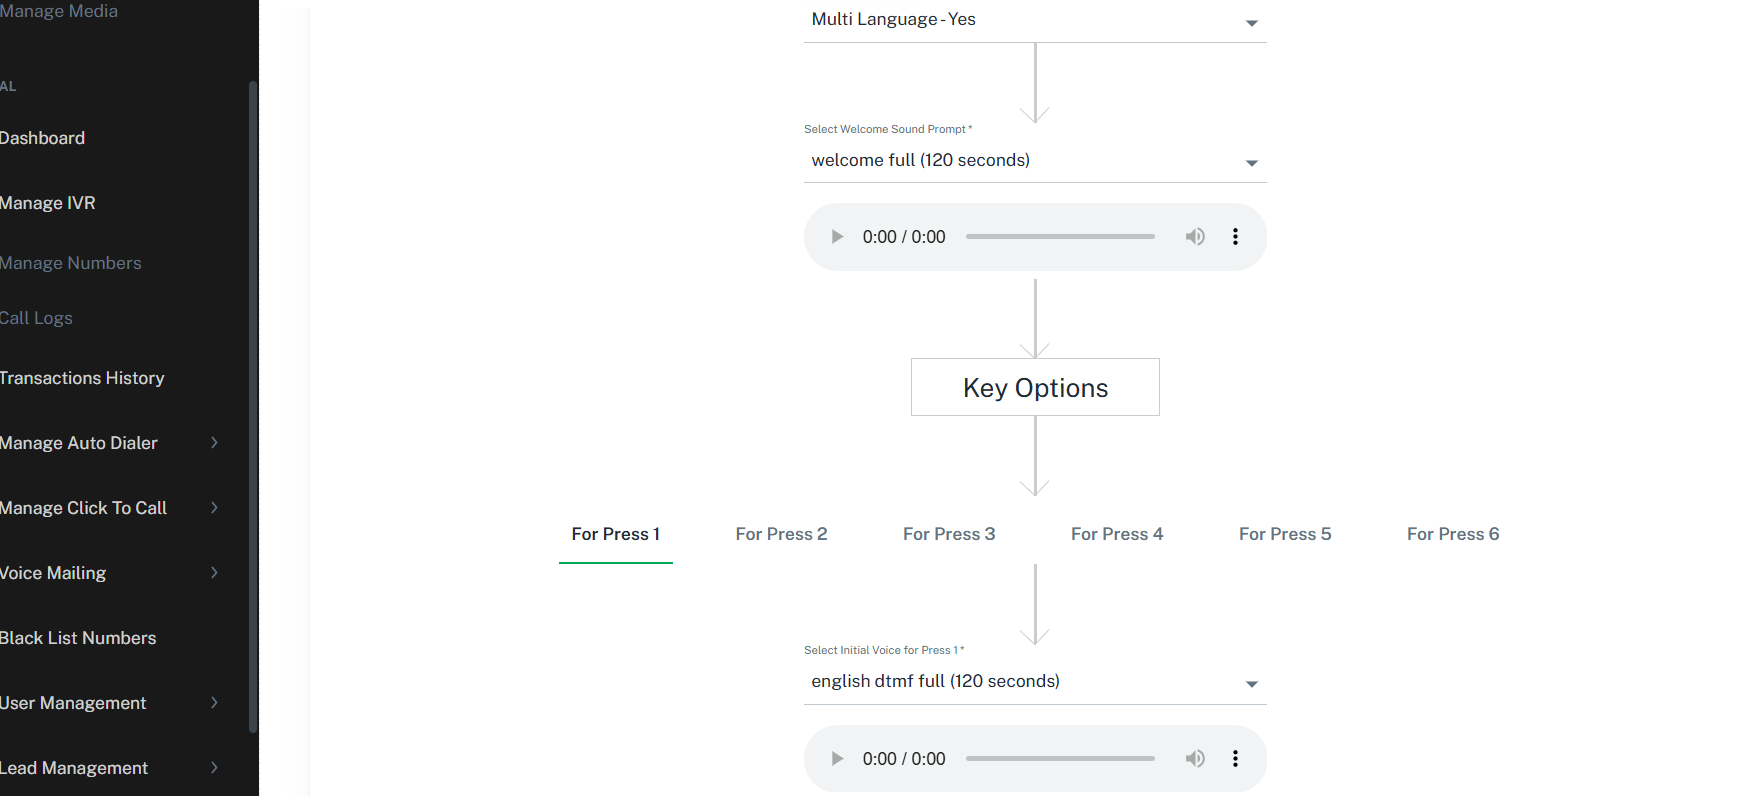Open more options on Press 1 audio player

(x=1235, y=759)
